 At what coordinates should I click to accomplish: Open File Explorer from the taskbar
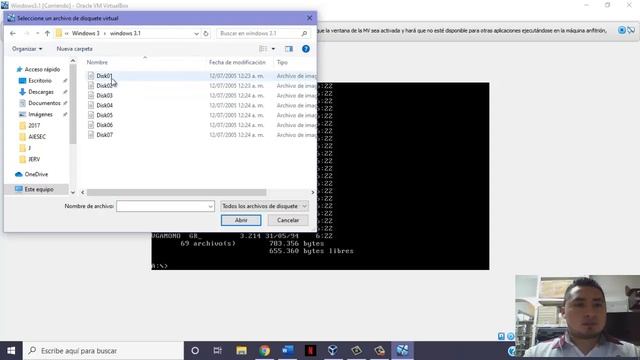click(241, 351)
